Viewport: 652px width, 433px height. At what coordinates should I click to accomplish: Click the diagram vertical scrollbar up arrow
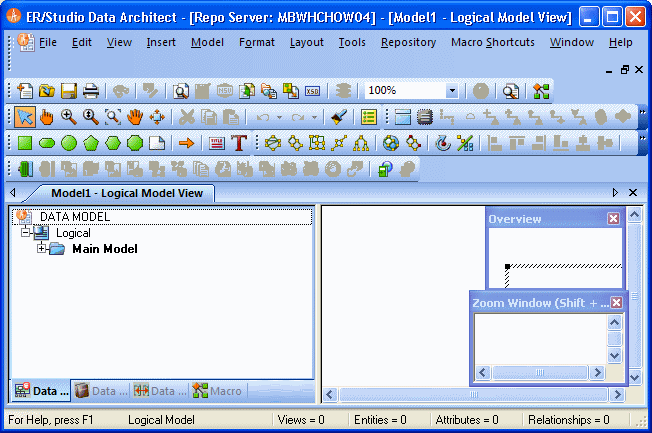click(x=635, y=215)
